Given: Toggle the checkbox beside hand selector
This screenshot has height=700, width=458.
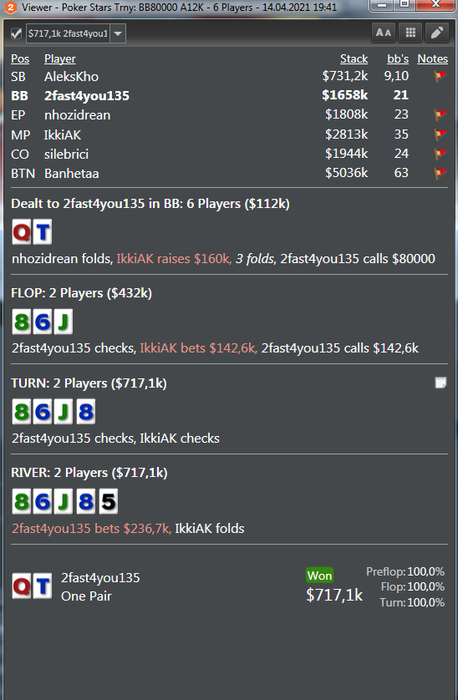Looking at the screenshot, I should (x=17, y=33).
